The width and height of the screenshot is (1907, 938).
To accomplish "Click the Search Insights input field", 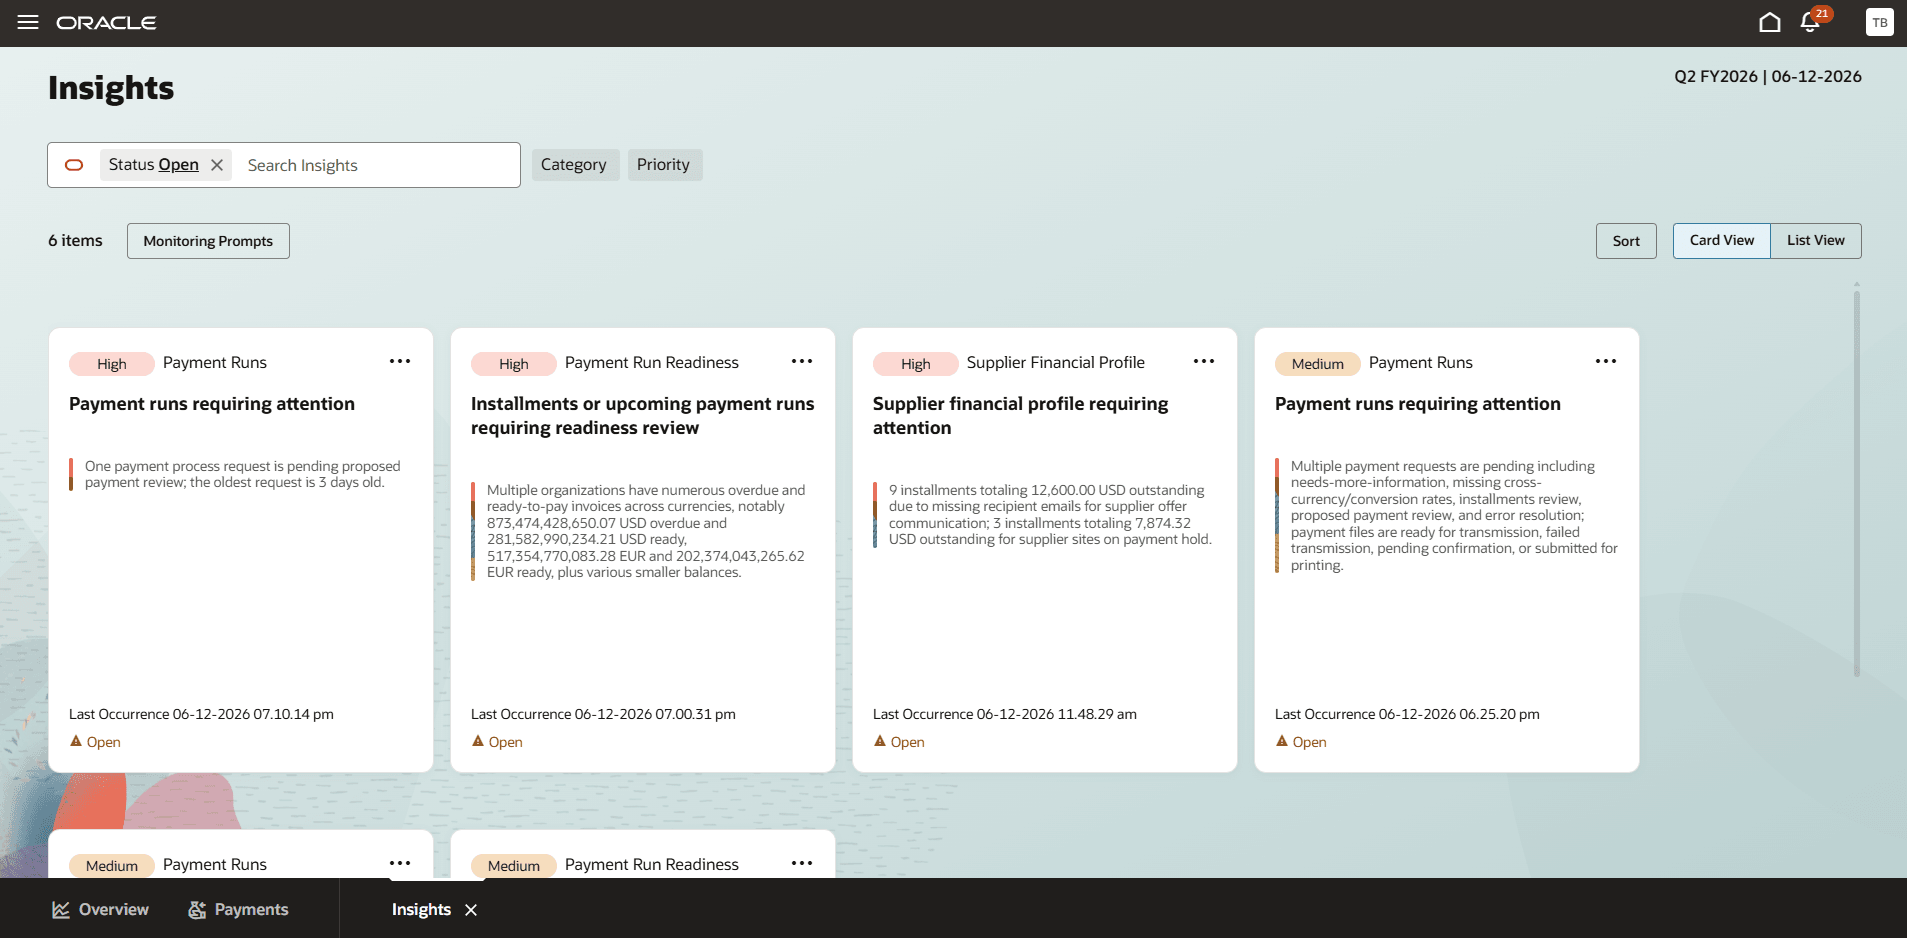I will pyautogui.click(x=378, y=165).
